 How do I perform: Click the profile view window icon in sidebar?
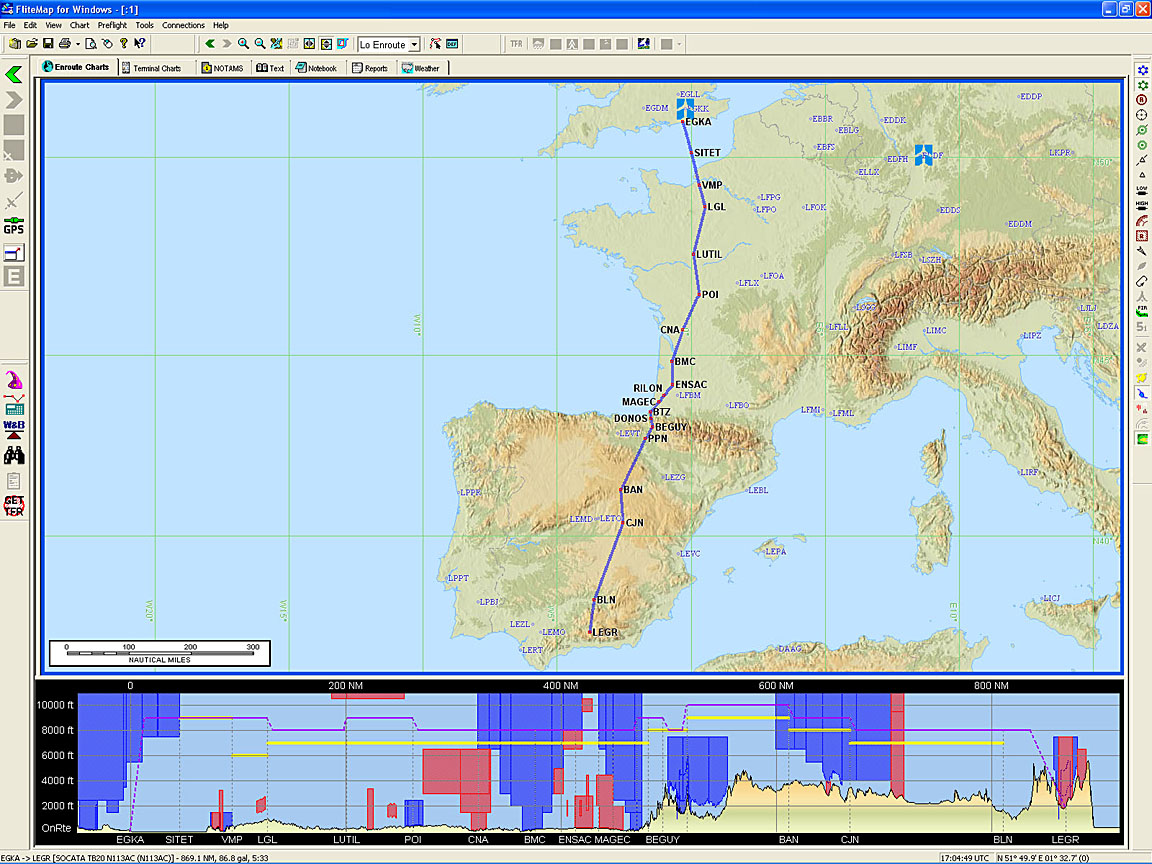[x=14, y=253]
